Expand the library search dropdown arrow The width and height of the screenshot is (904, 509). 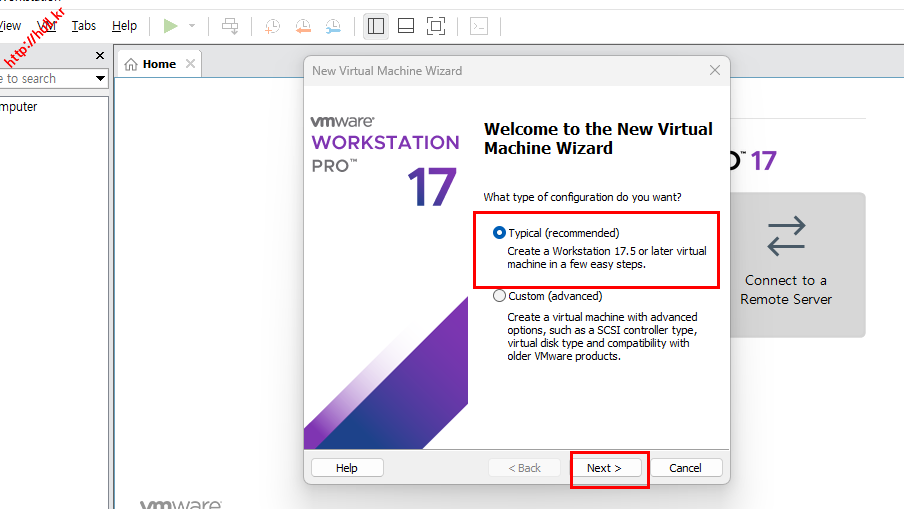coord(100,78)
